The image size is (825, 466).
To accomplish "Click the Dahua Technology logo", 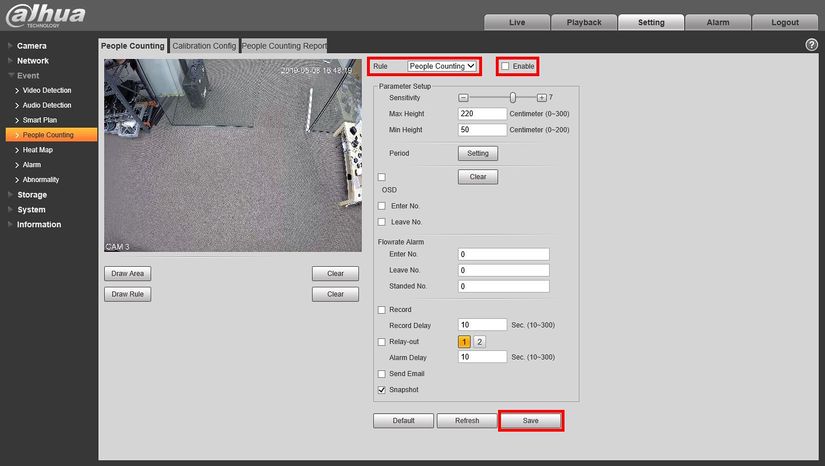I will pos(45,15).
